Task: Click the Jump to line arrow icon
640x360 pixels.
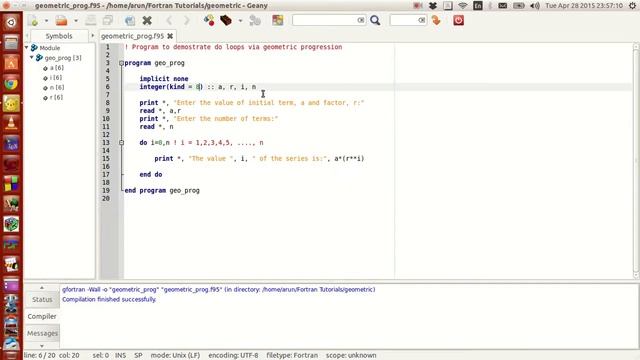Action: click(436, 20)
